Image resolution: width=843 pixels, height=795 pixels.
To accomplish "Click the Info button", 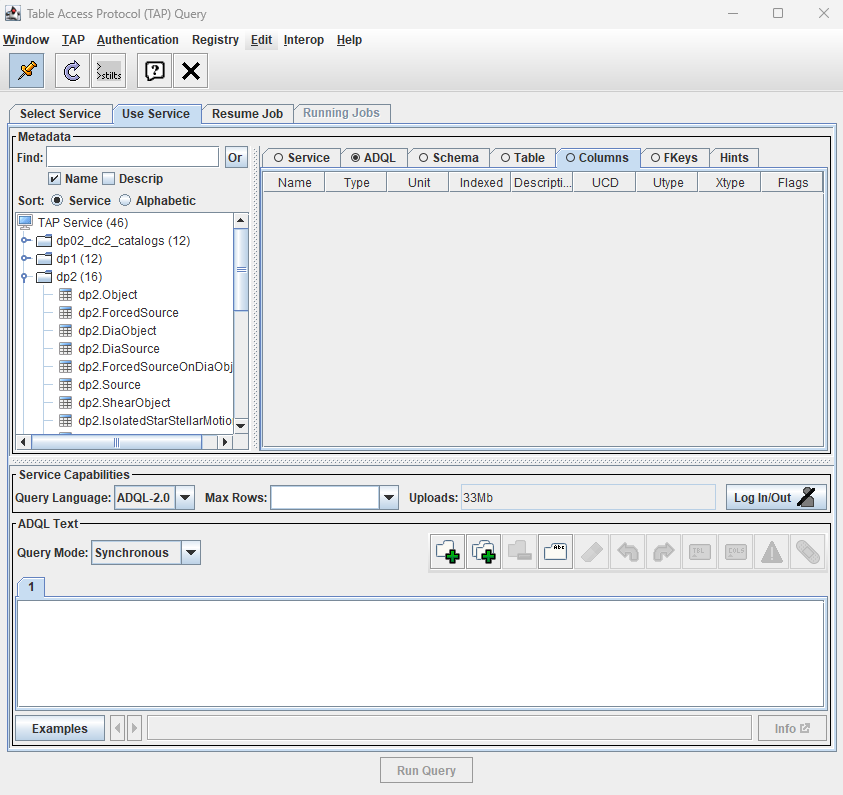I will [x=792, y=728].
